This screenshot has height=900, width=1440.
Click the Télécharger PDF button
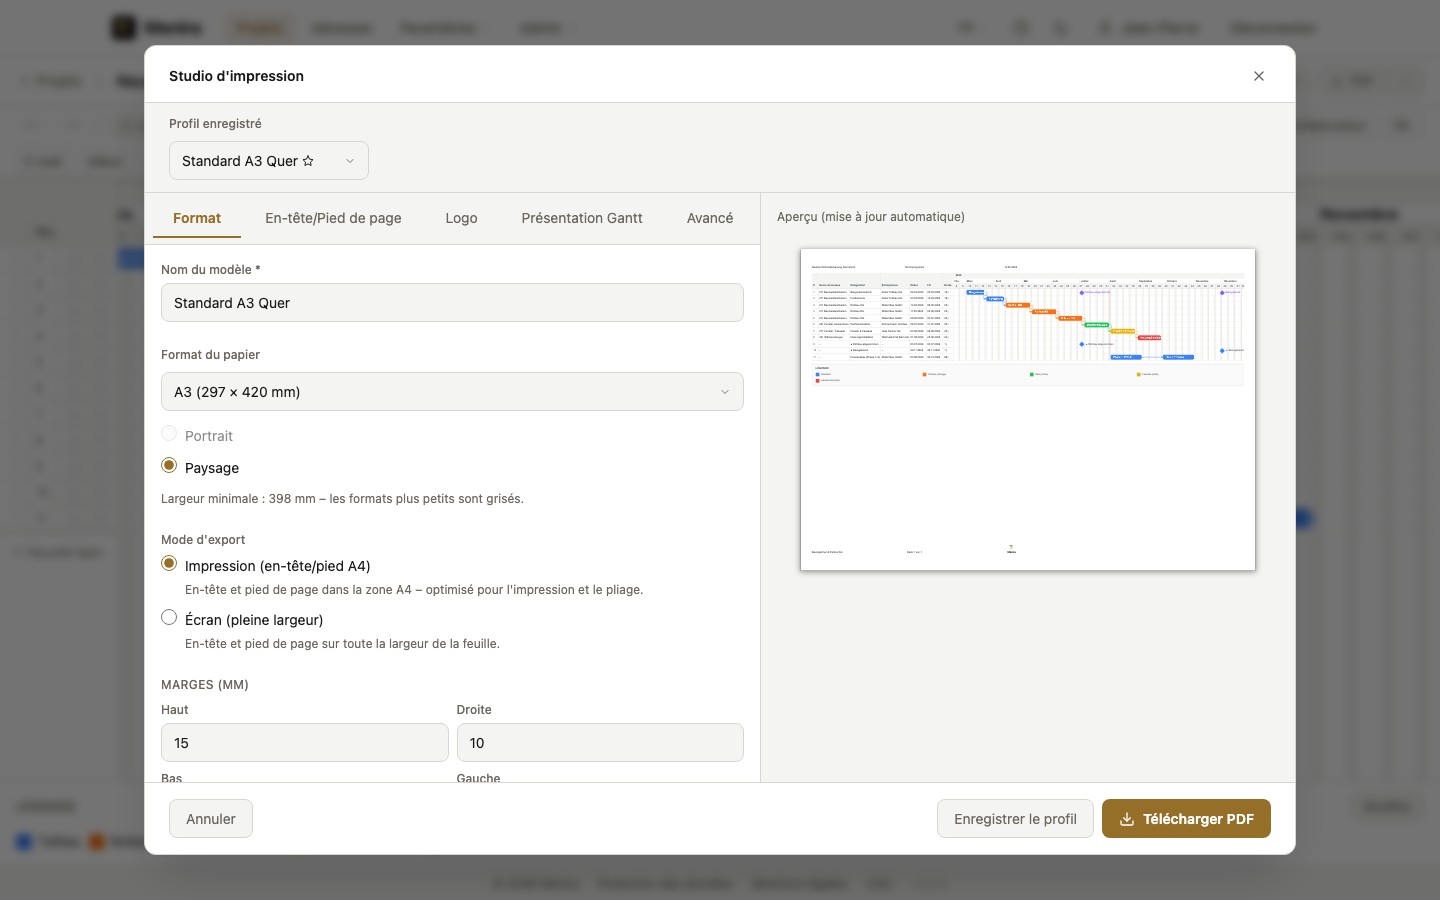(x=1186, y=819)
